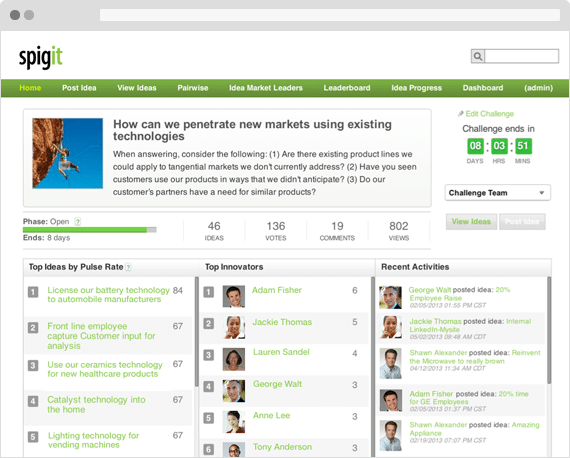Screen dimensions: 570x458
Task: Open the (admin) menu in navigation
Action: [538, 88]
